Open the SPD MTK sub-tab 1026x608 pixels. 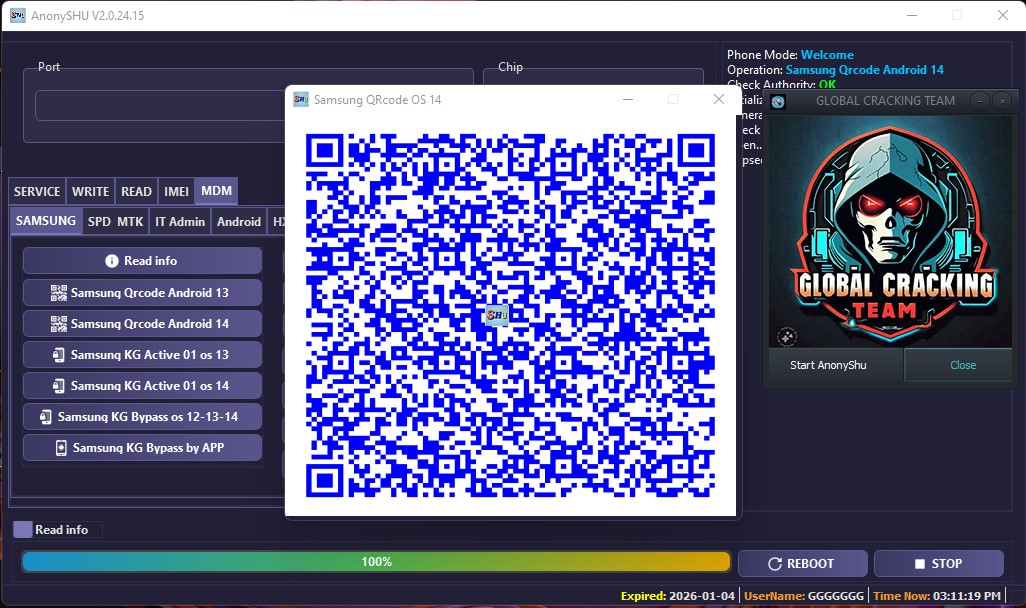(x=115, y=222)
